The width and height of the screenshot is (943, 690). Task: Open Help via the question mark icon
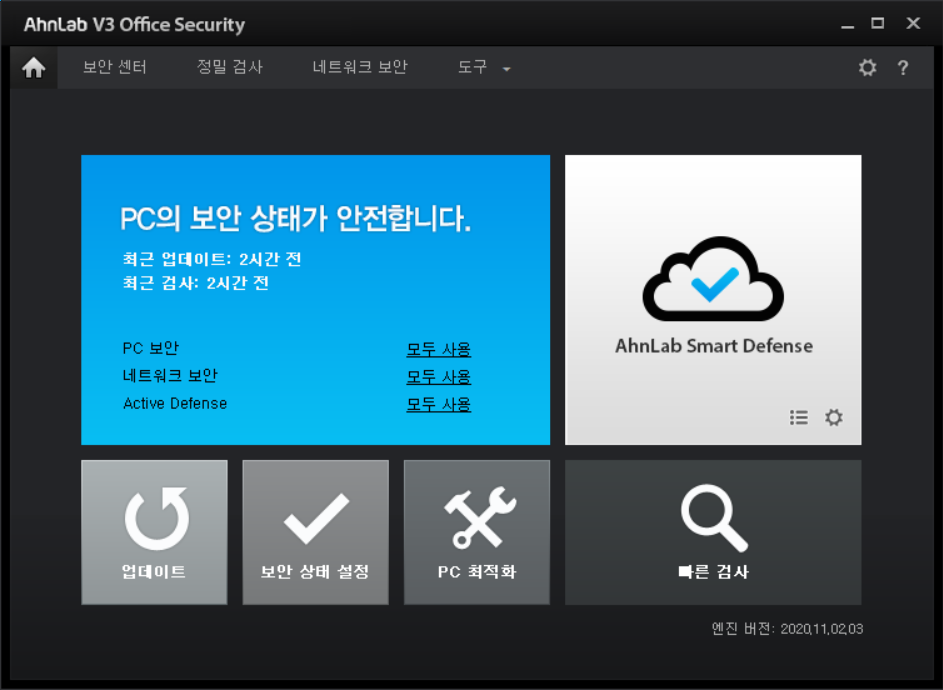903,68
